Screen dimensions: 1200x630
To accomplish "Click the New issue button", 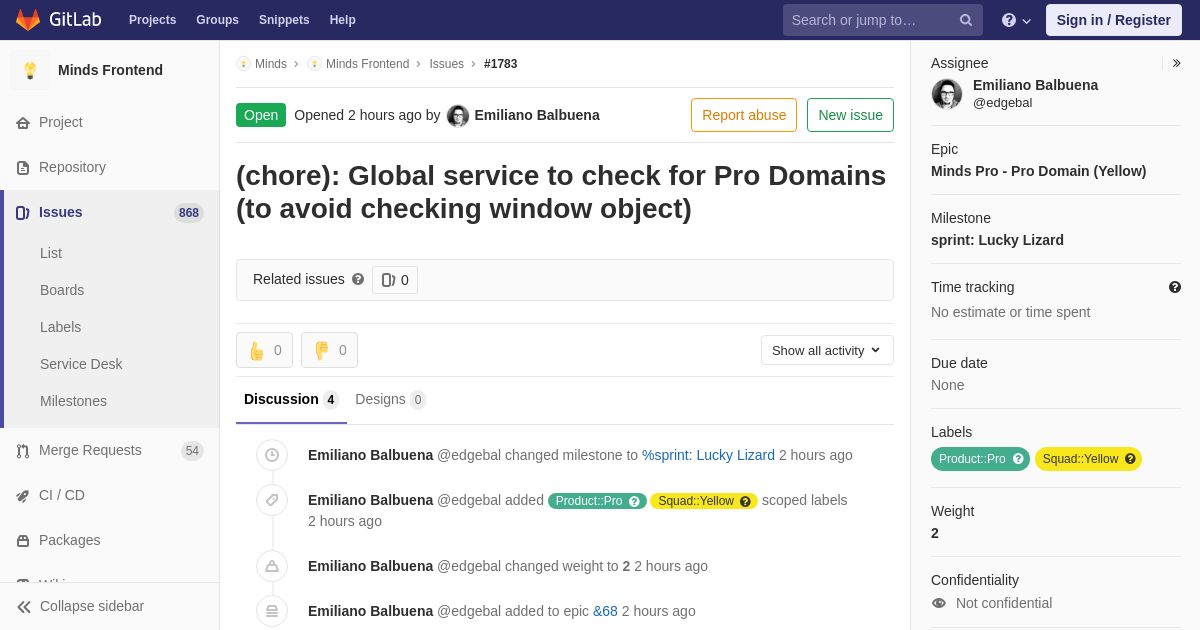I will [850, 115].
